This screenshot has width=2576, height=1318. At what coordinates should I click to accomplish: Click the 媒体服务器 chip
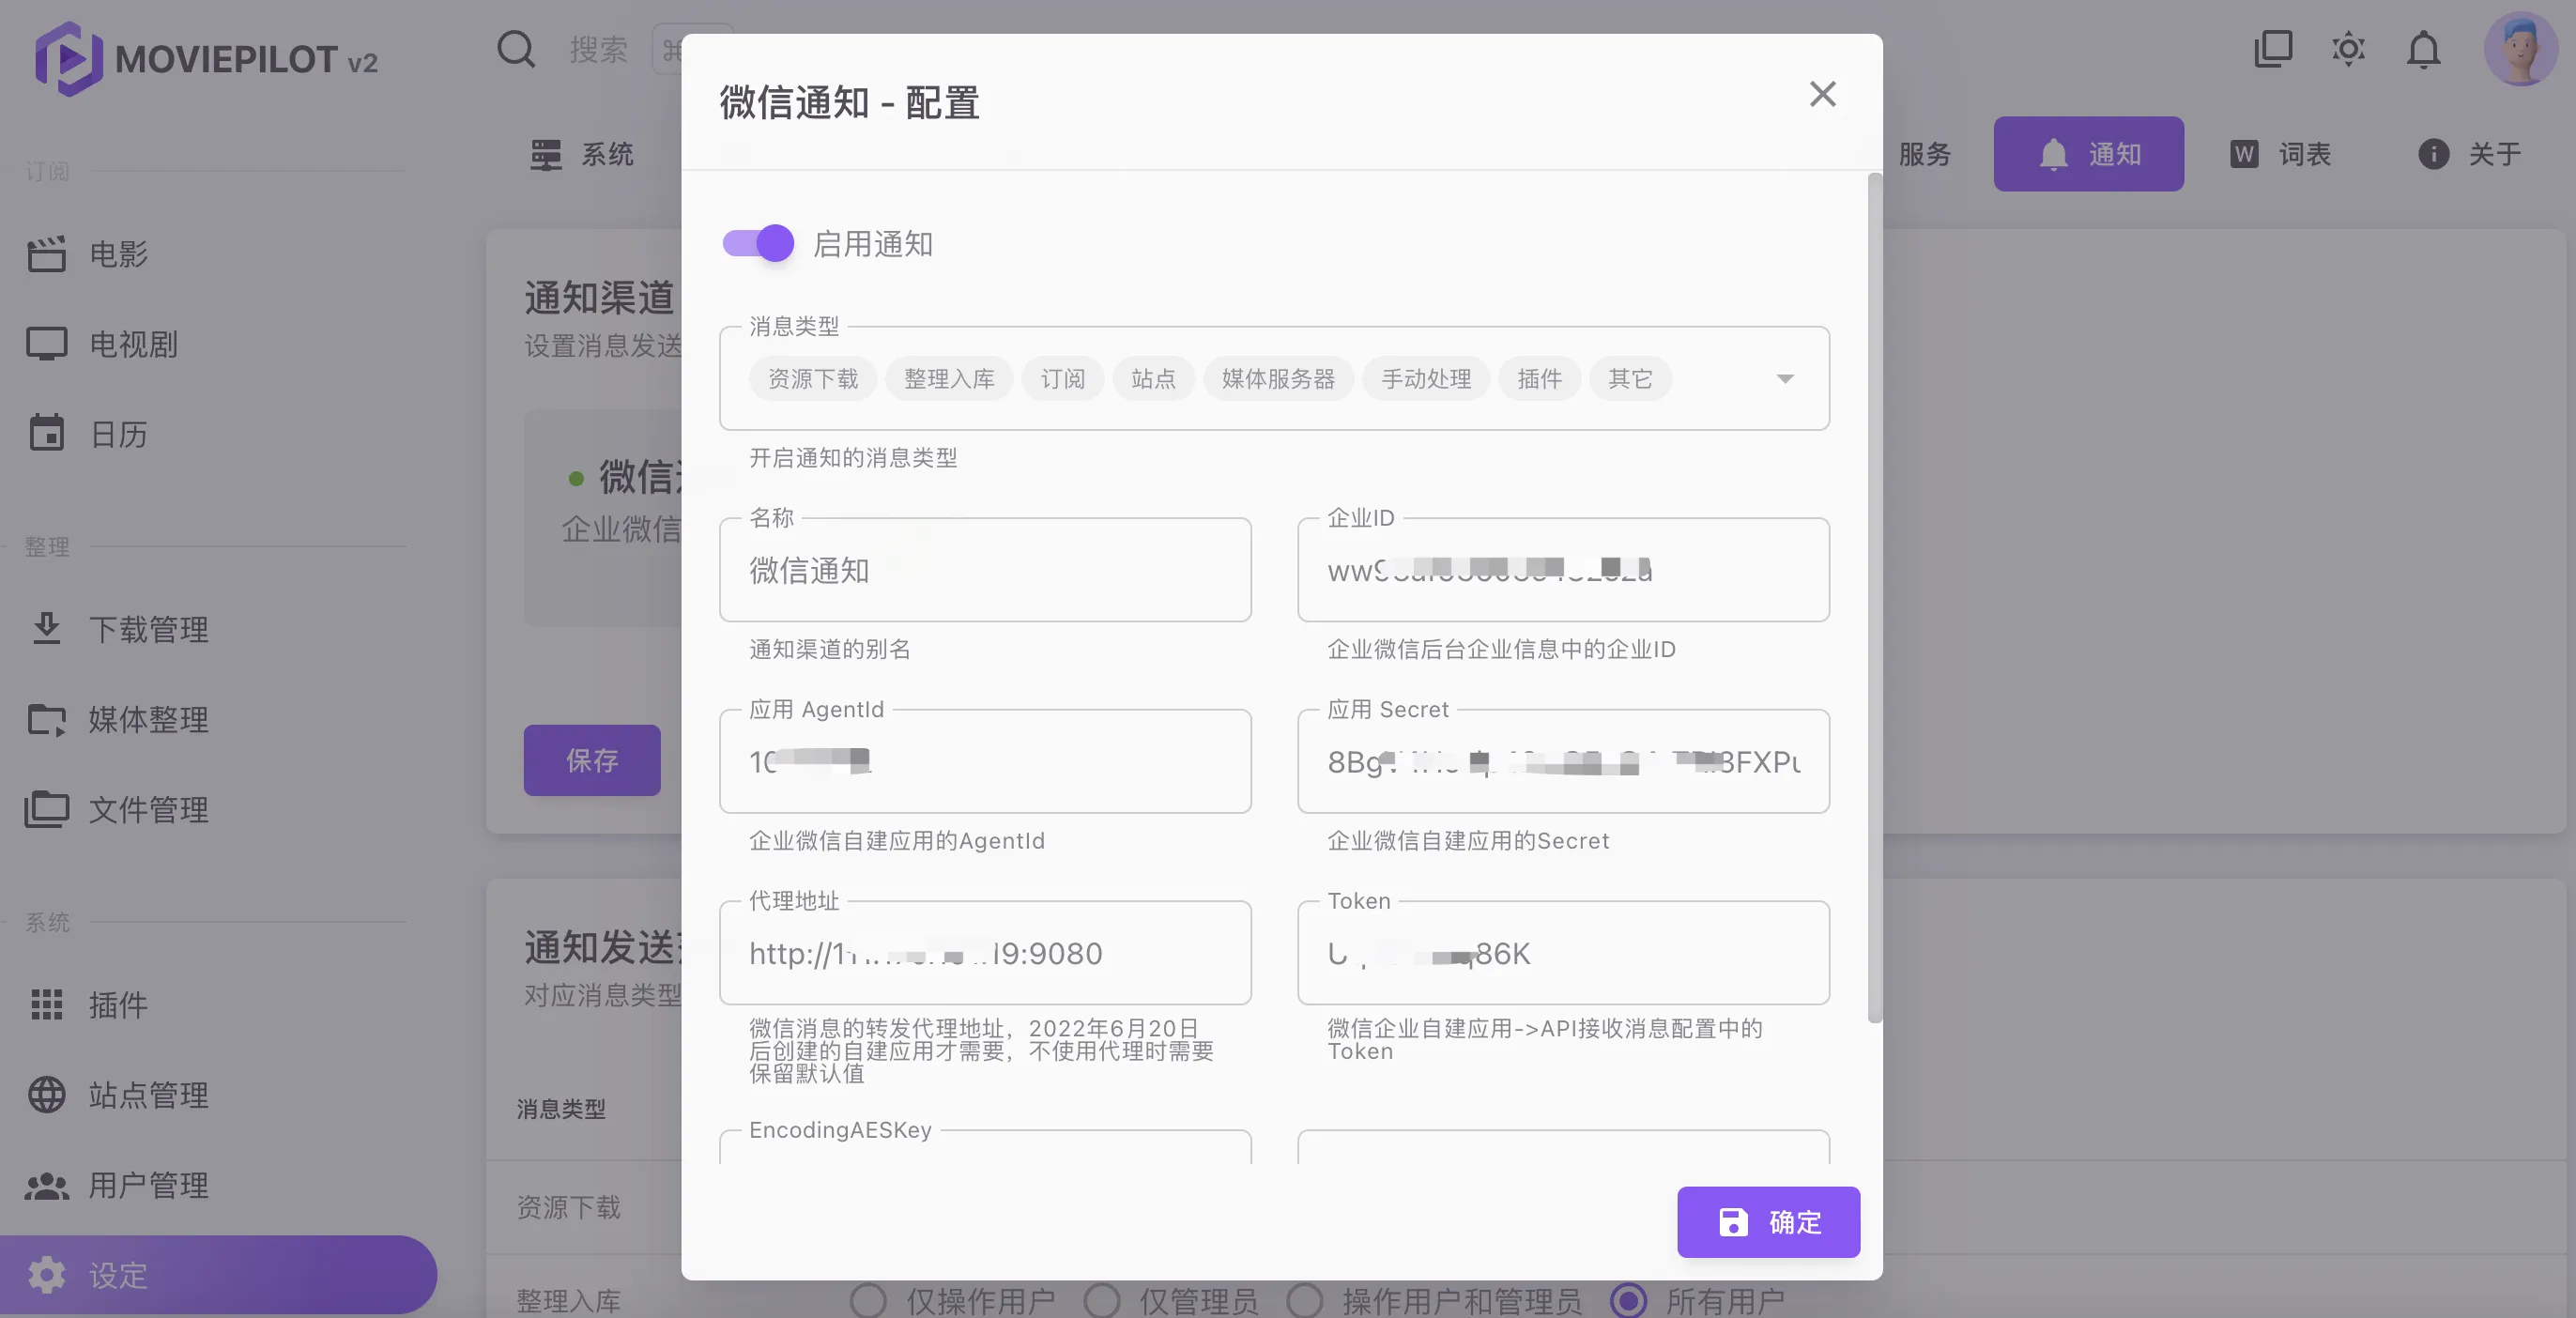tap(1278, 379)
